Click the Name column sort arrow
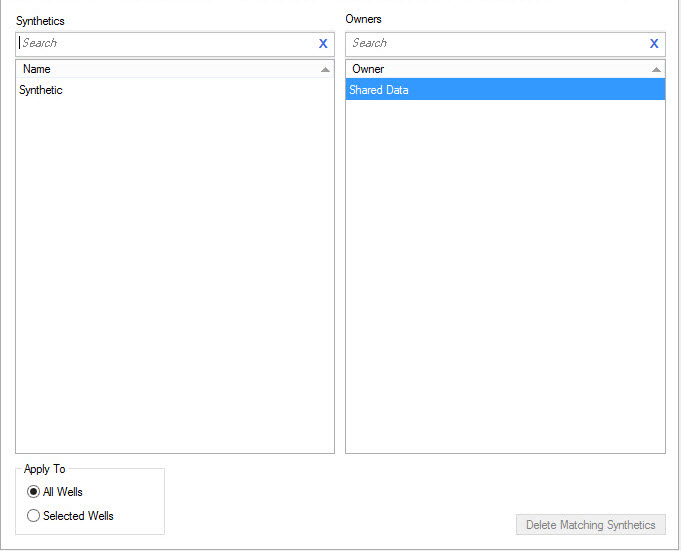The height and width of the screenshot is (551, 681). point(325,70)
